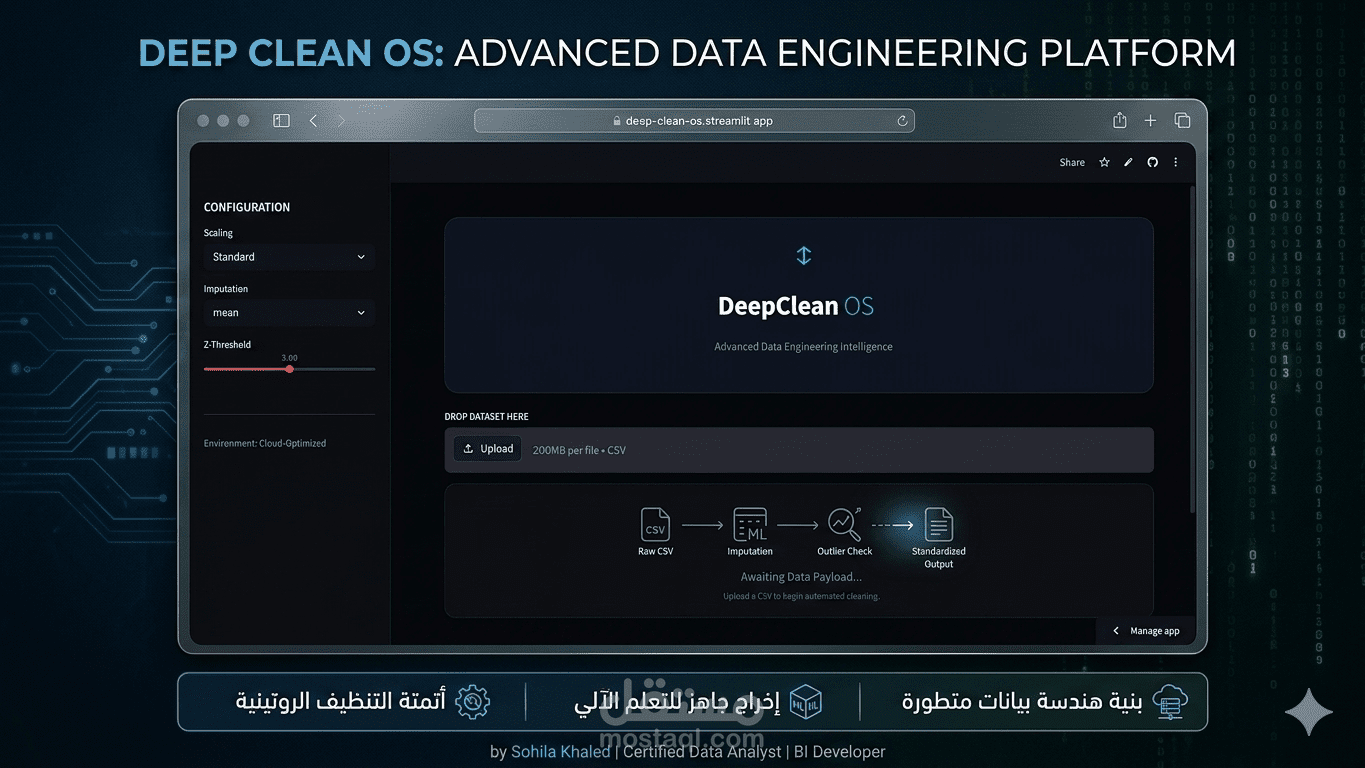Click the gear automation icon in footer banner
Screen dimensions: 1365x768
472,702
